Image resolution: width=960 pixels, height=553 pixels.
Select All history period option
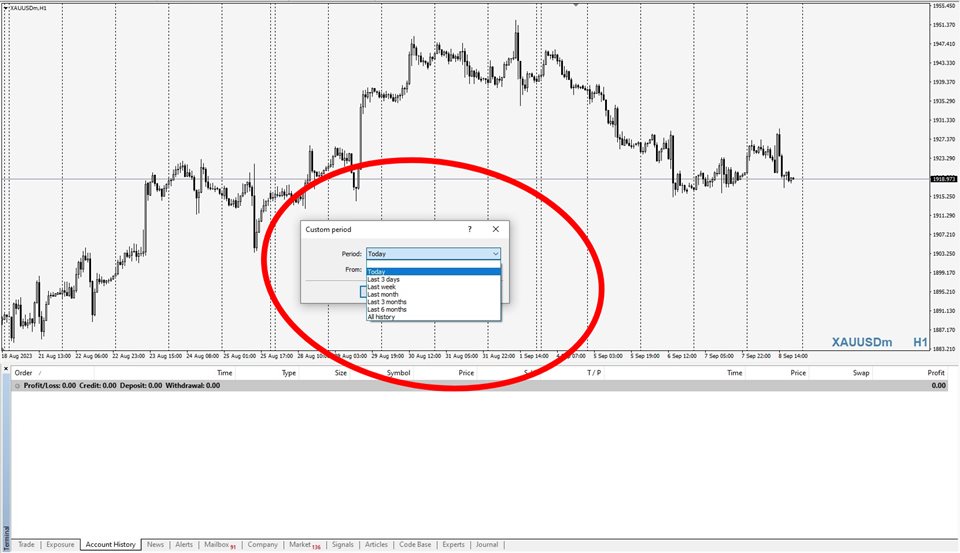(433, 317)
